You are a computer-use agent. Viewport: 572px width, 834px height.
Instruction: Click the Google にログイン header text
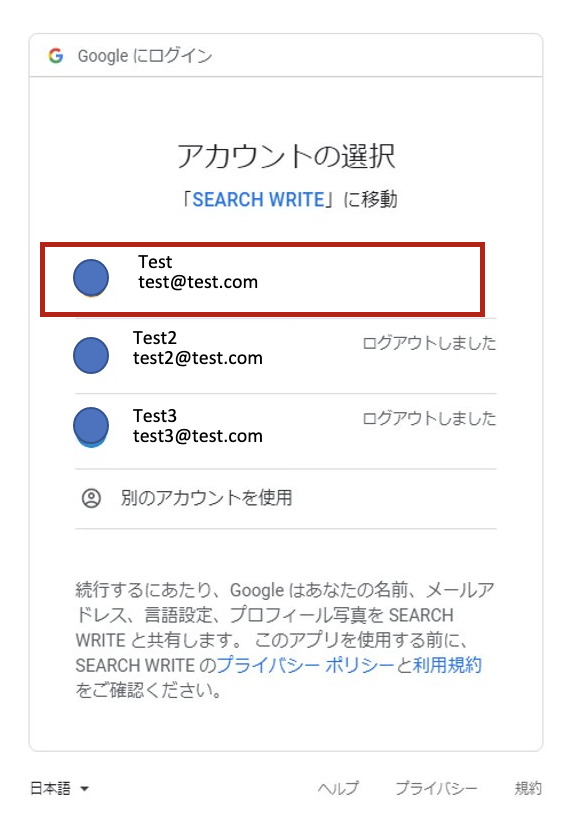[x=145, y=56]
